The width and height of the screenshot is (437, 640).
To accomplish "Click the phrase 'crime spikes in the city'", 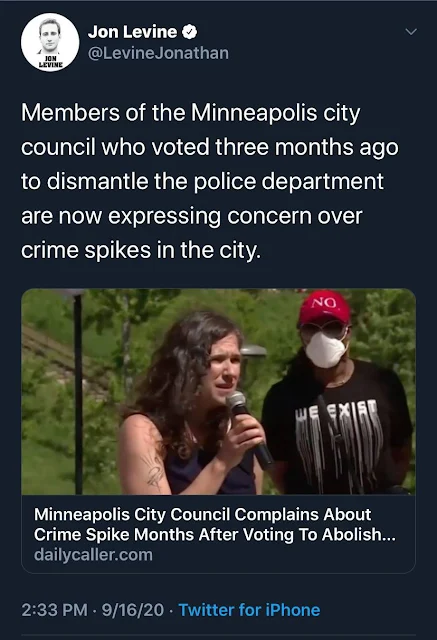I will tap(139, 250).
